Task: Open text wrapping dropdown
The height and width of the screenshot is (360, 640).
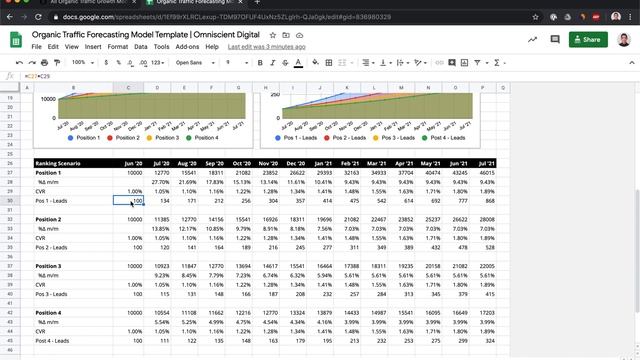Action: 403,62
